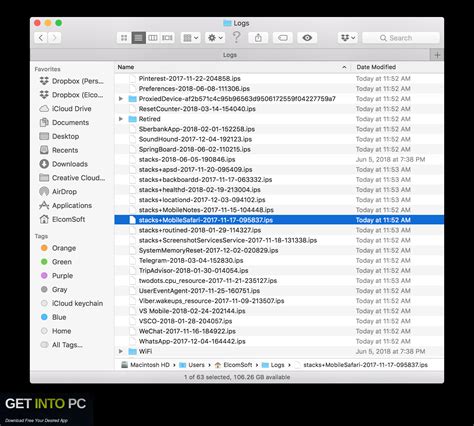The width and height of the screenshot is (474, 426).
Task: Select Telegram-2018-03-04-152830.ips file
Action: 279,260
